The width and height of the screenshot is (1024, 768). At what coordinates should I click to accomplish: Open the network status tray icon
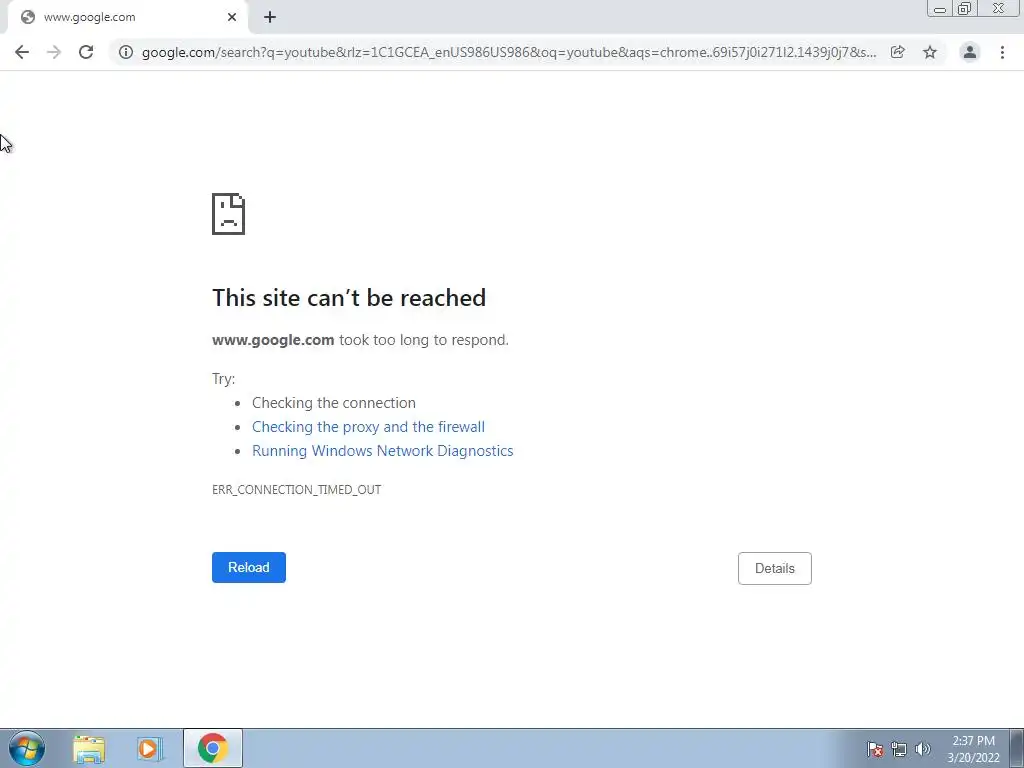point(899,749)
